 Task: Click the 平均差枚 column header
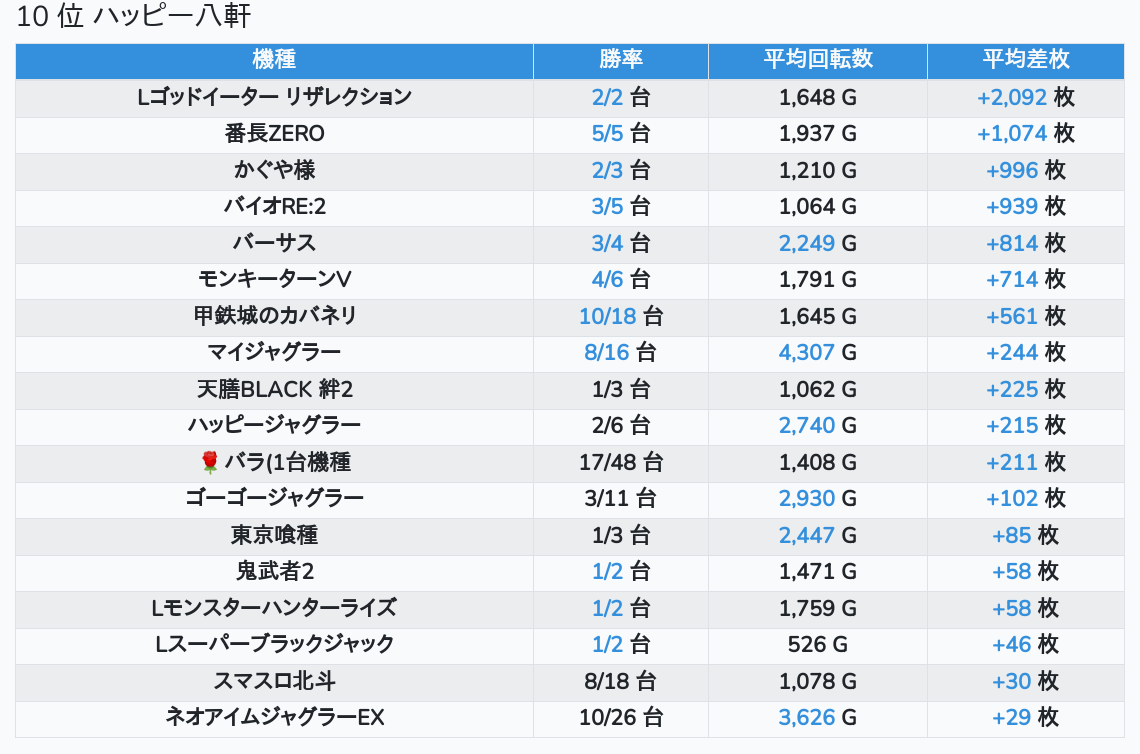pyautogui.click(x=1025, y=60)
